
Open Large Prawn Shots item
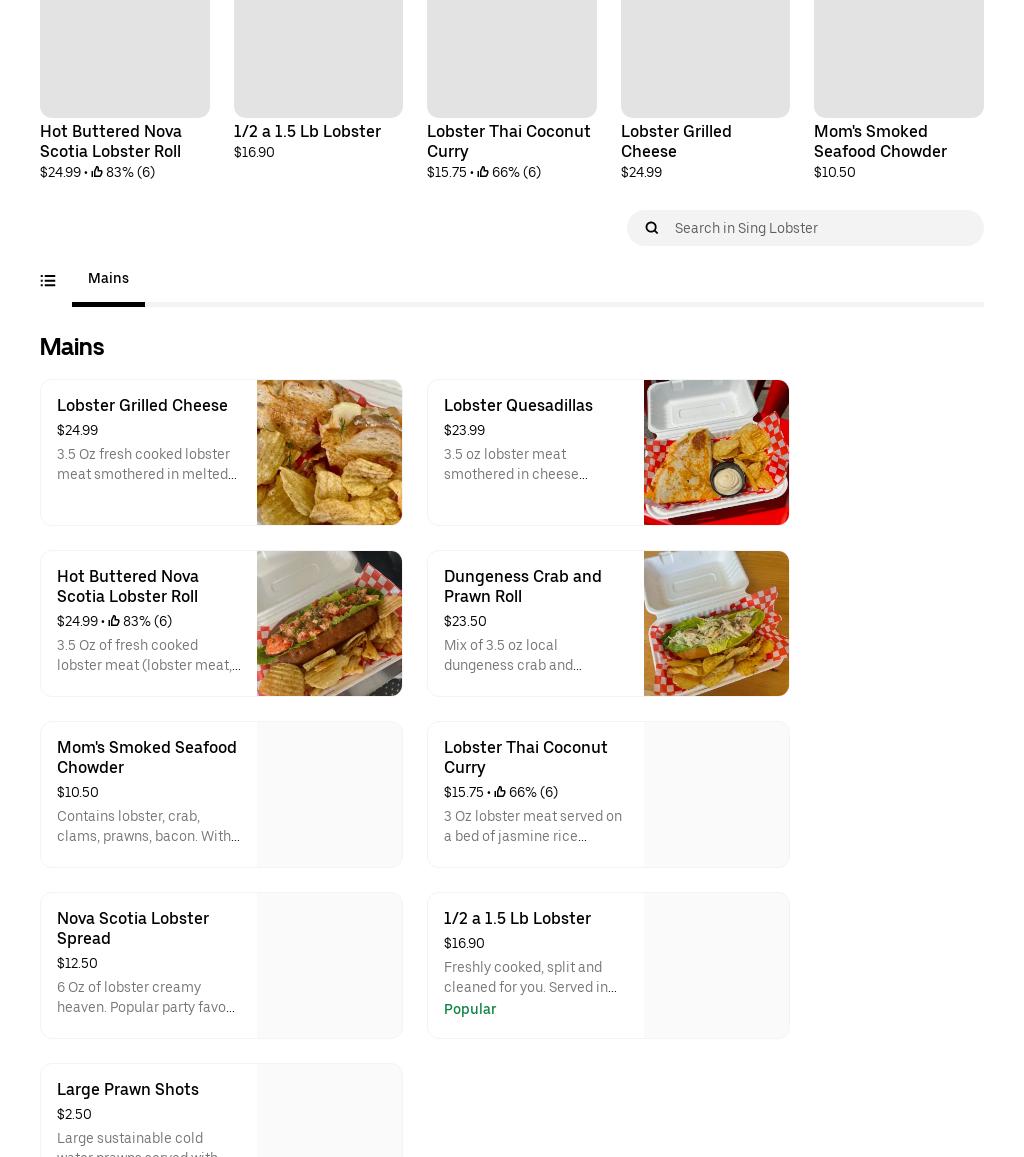click(x=128, y=1089)
